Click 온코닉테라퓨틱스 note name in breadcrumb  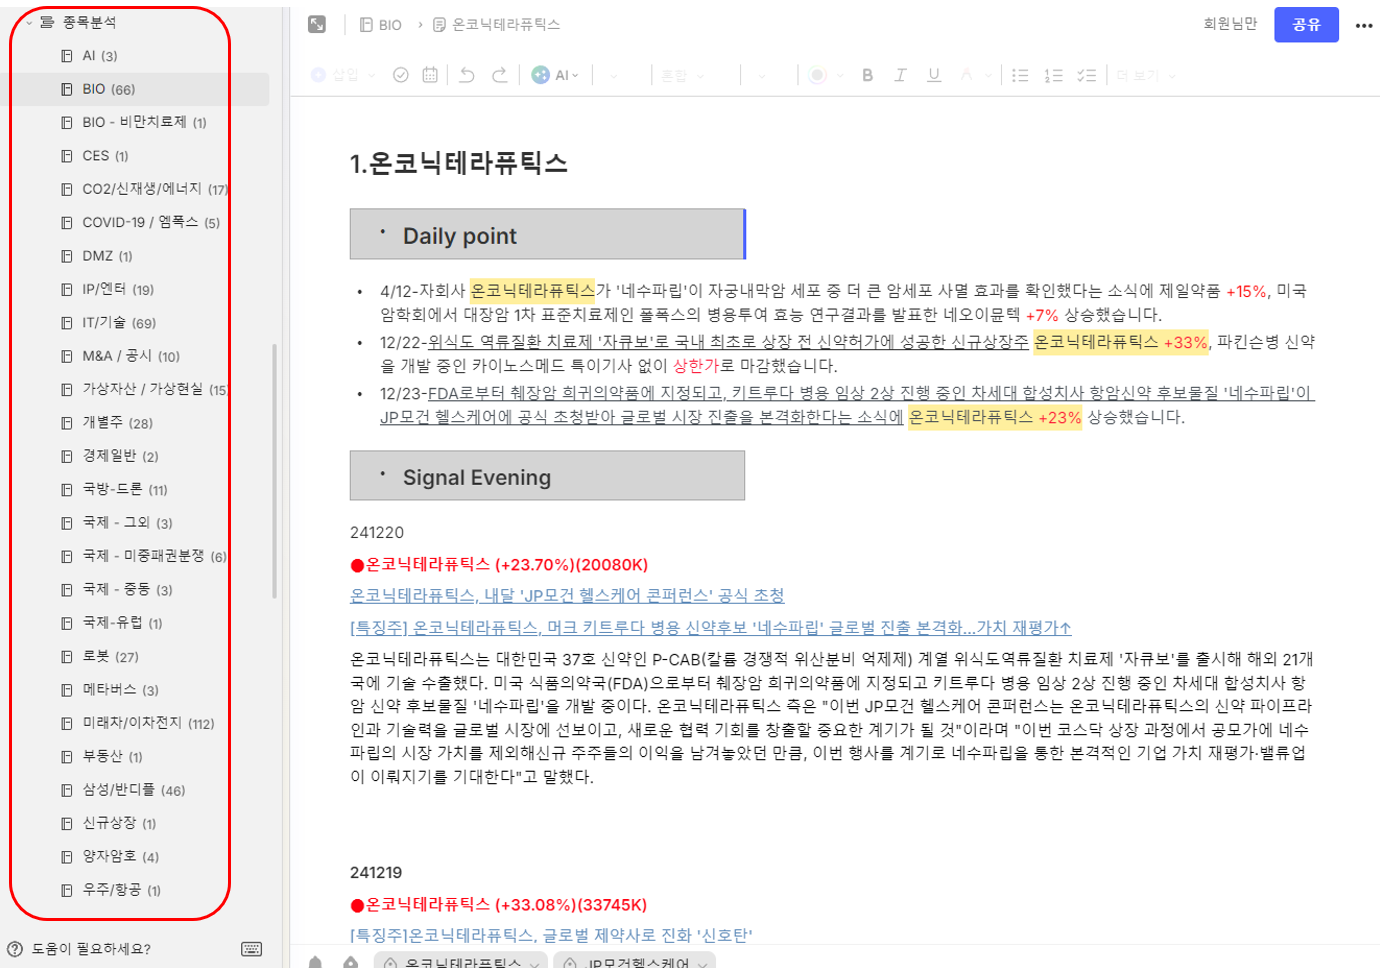tap(497, 25)
